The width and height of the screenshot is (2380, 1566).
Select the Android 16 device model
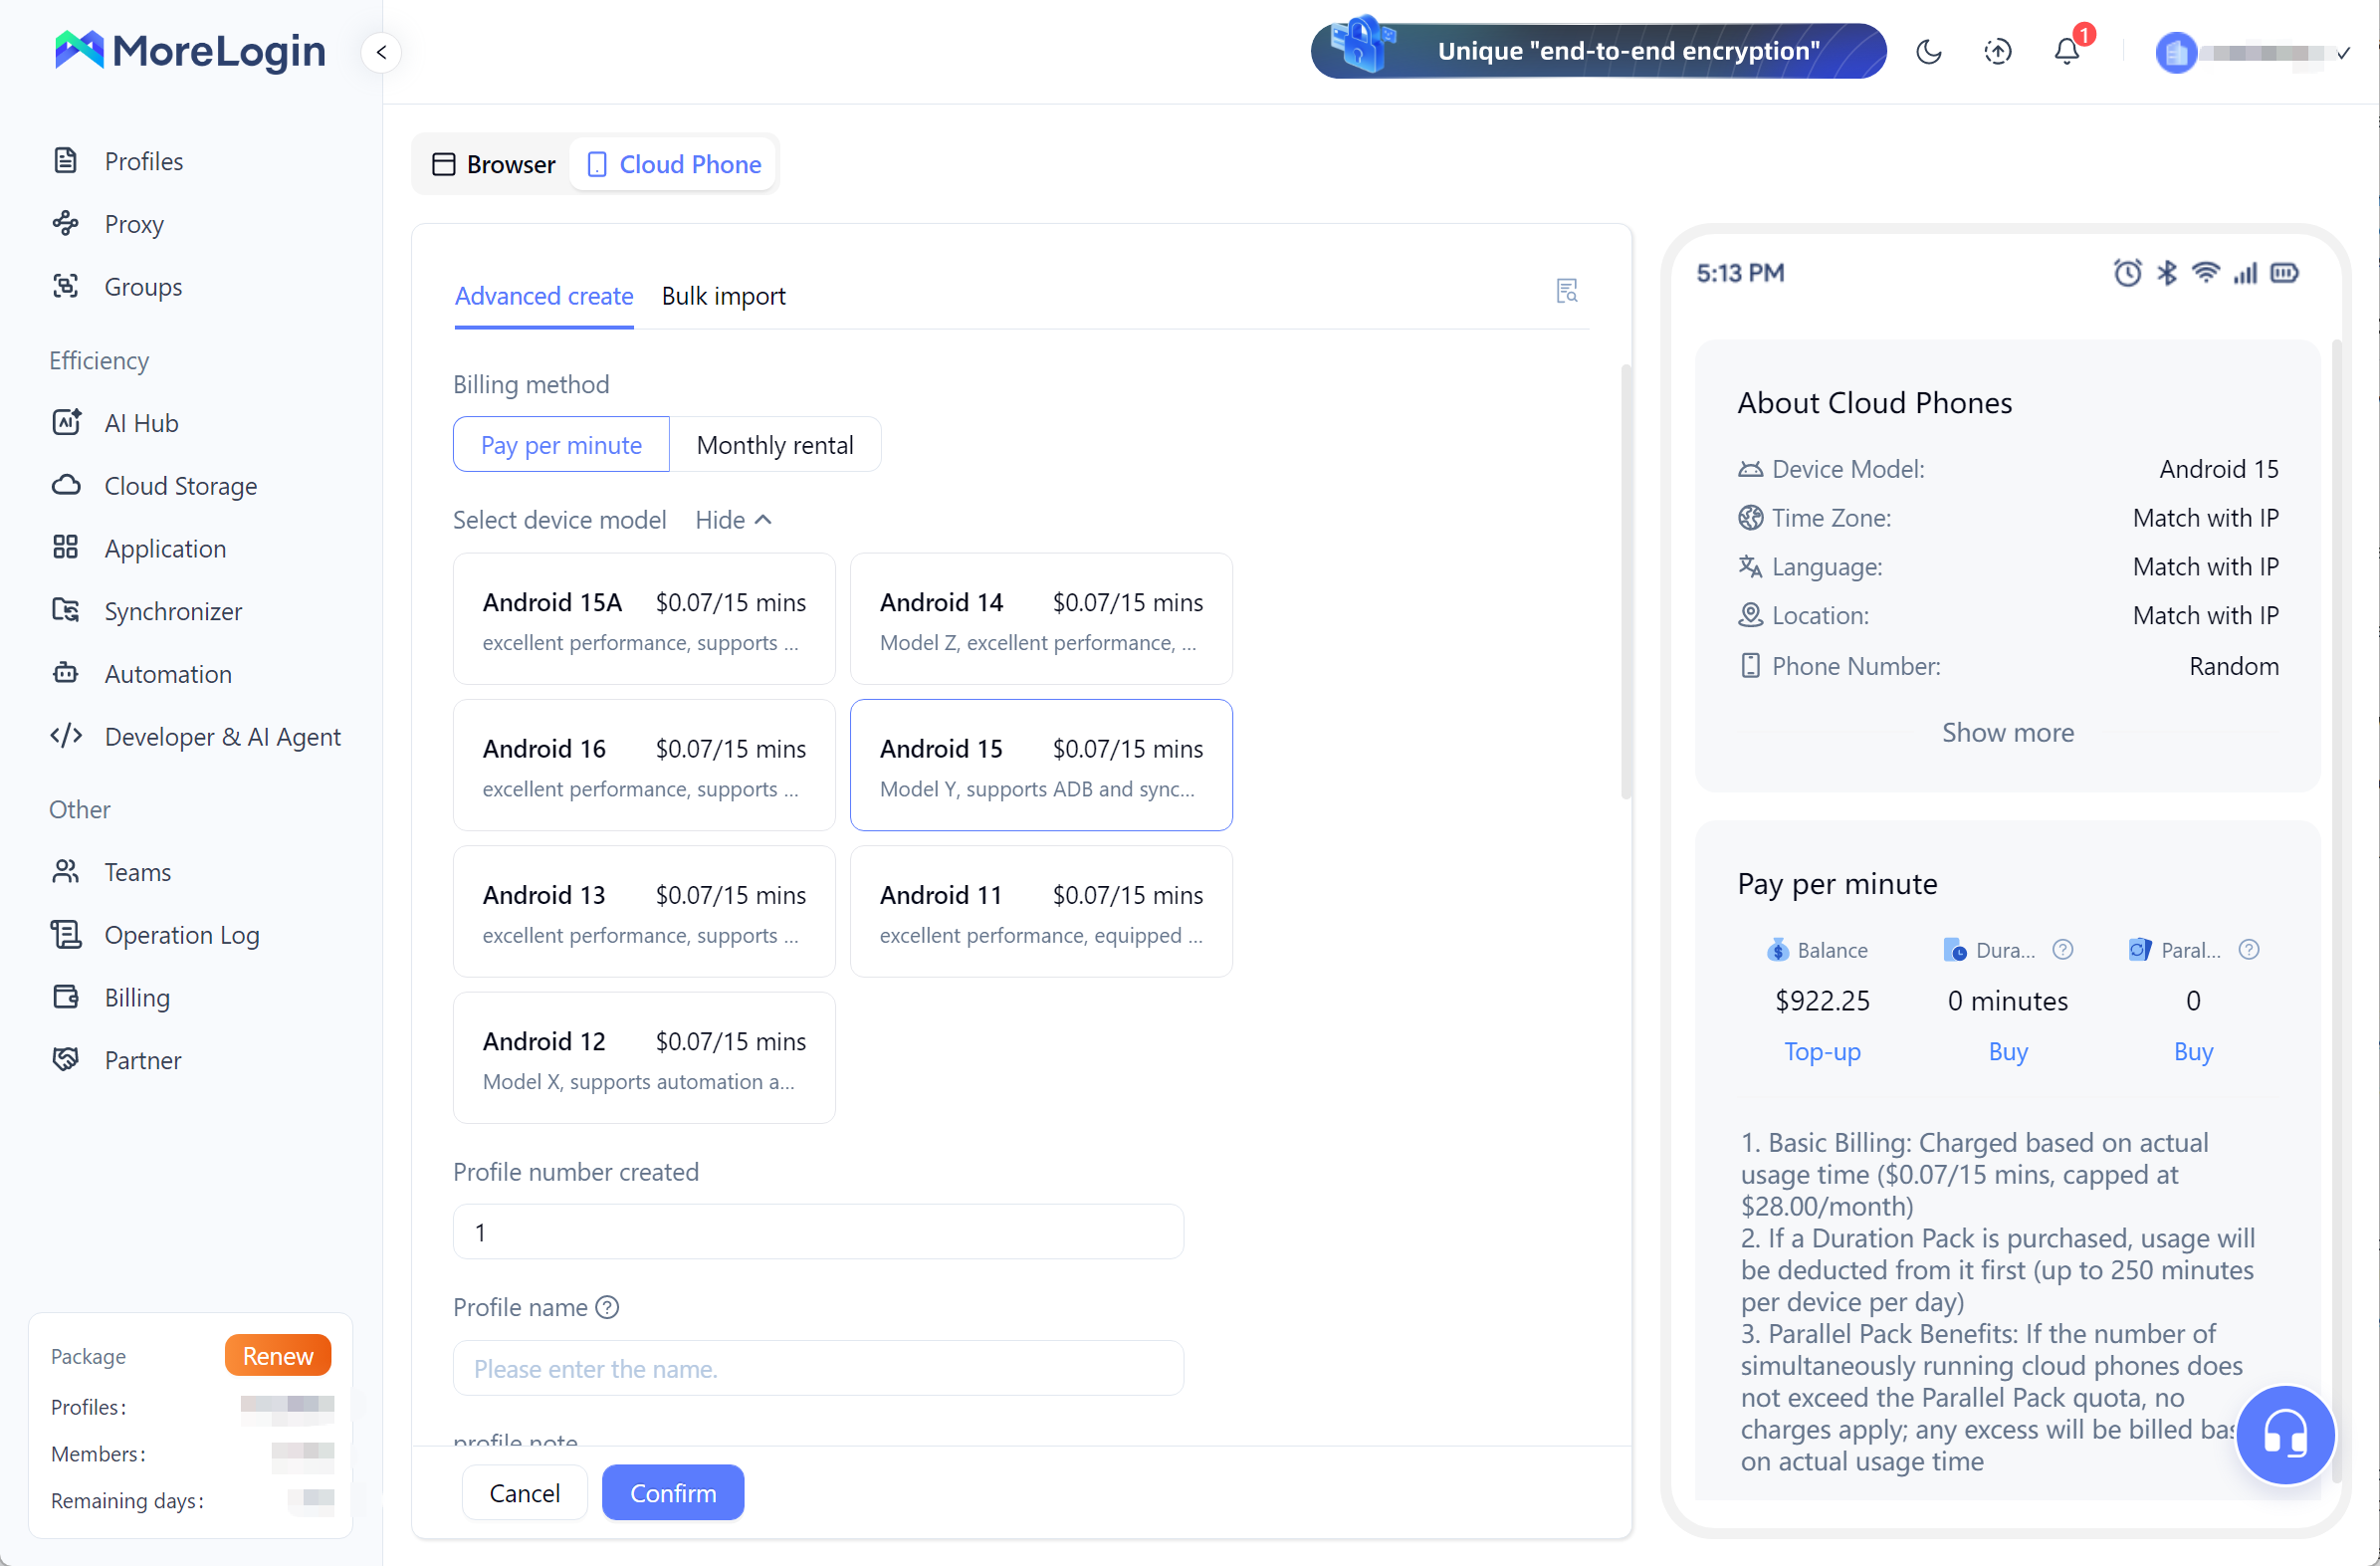point(644,765)
